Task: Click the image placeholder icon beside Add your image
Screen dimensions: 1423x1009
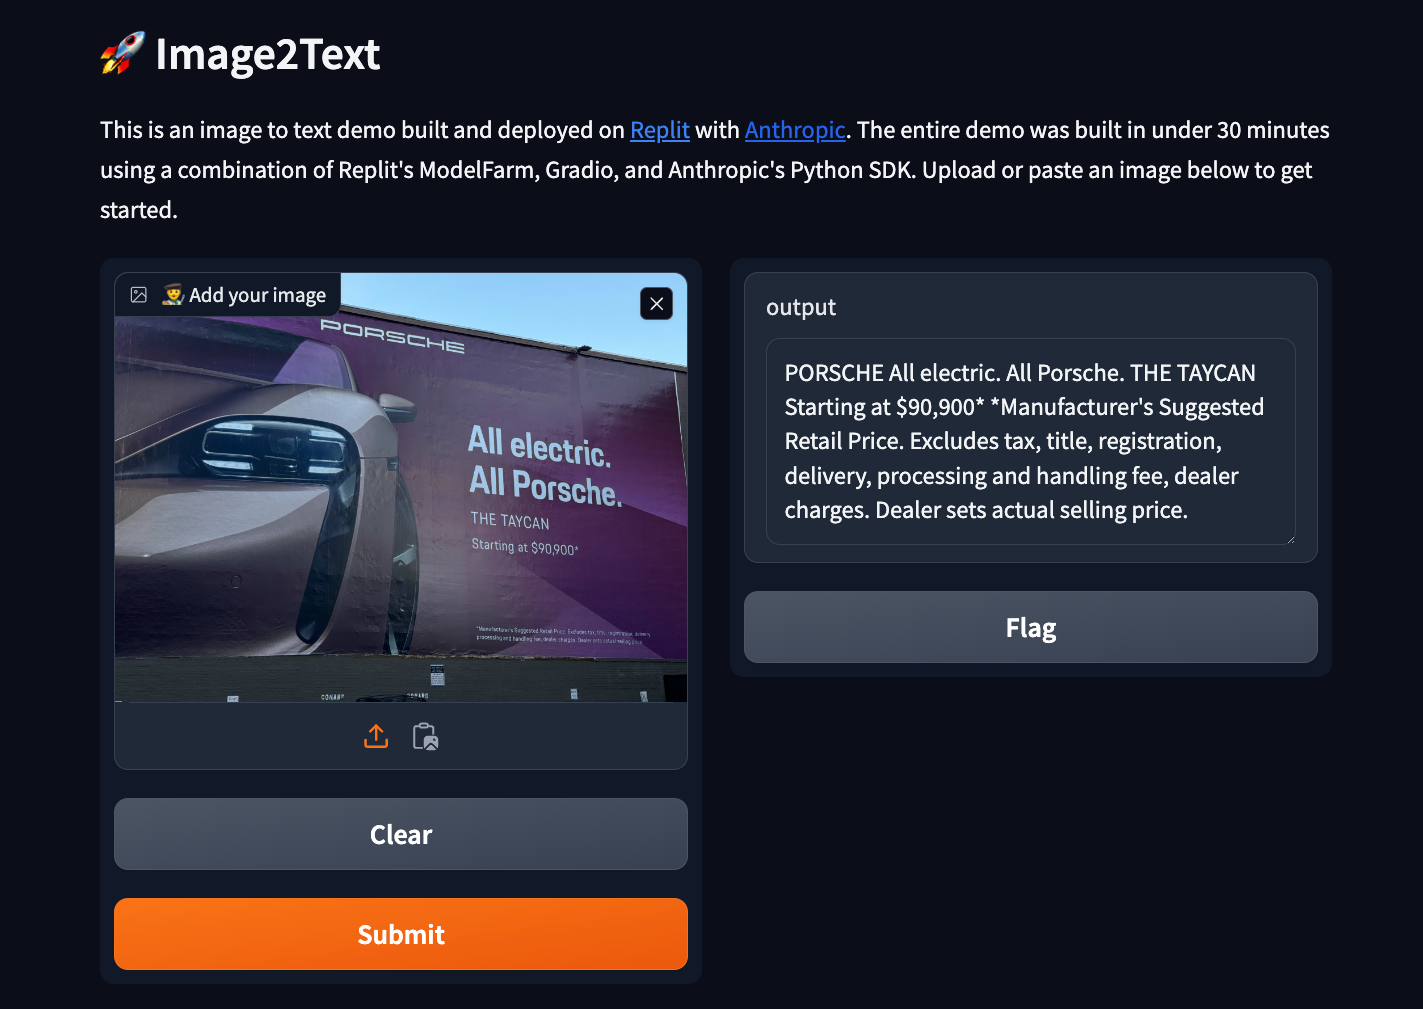Action: pos(140,294)
